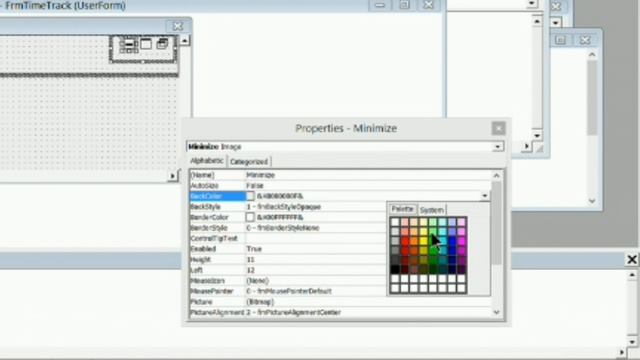The height and width of the screenshot is (360, 640).
Task: Select the BorderColor property name
Action: 217,217
